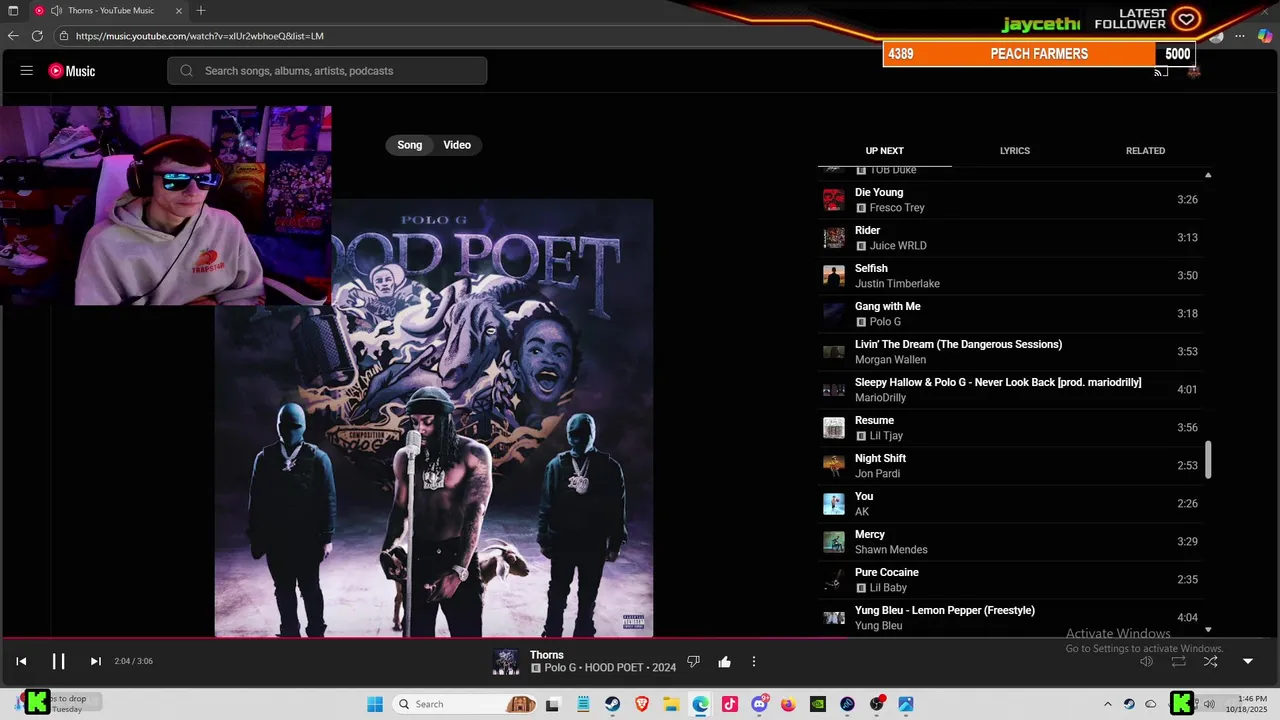The height and width of the screenshot is (720, 1280).
Task: Toggle the like thumbs-up for Thorns
Action: point(724,662)
